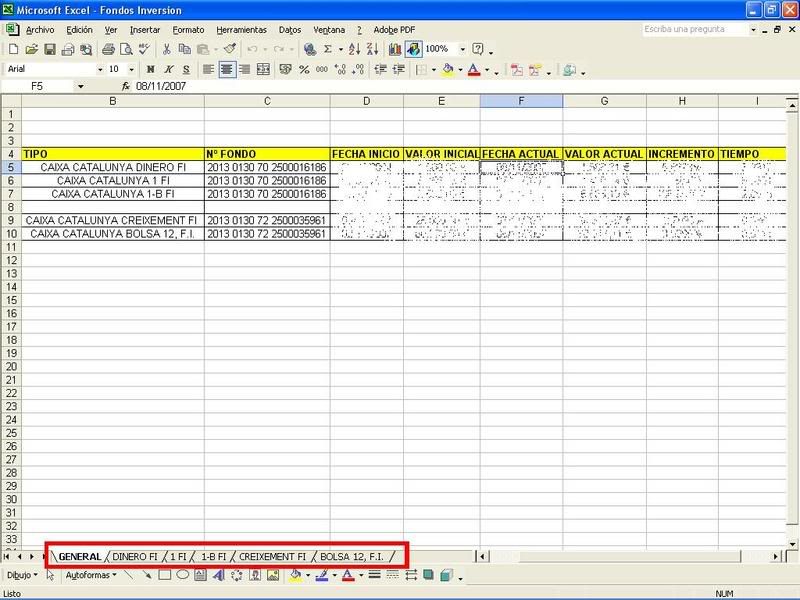Jump to the first sheet tab
The width and height of the screenshot is (800, 600).
pos(7,557)
